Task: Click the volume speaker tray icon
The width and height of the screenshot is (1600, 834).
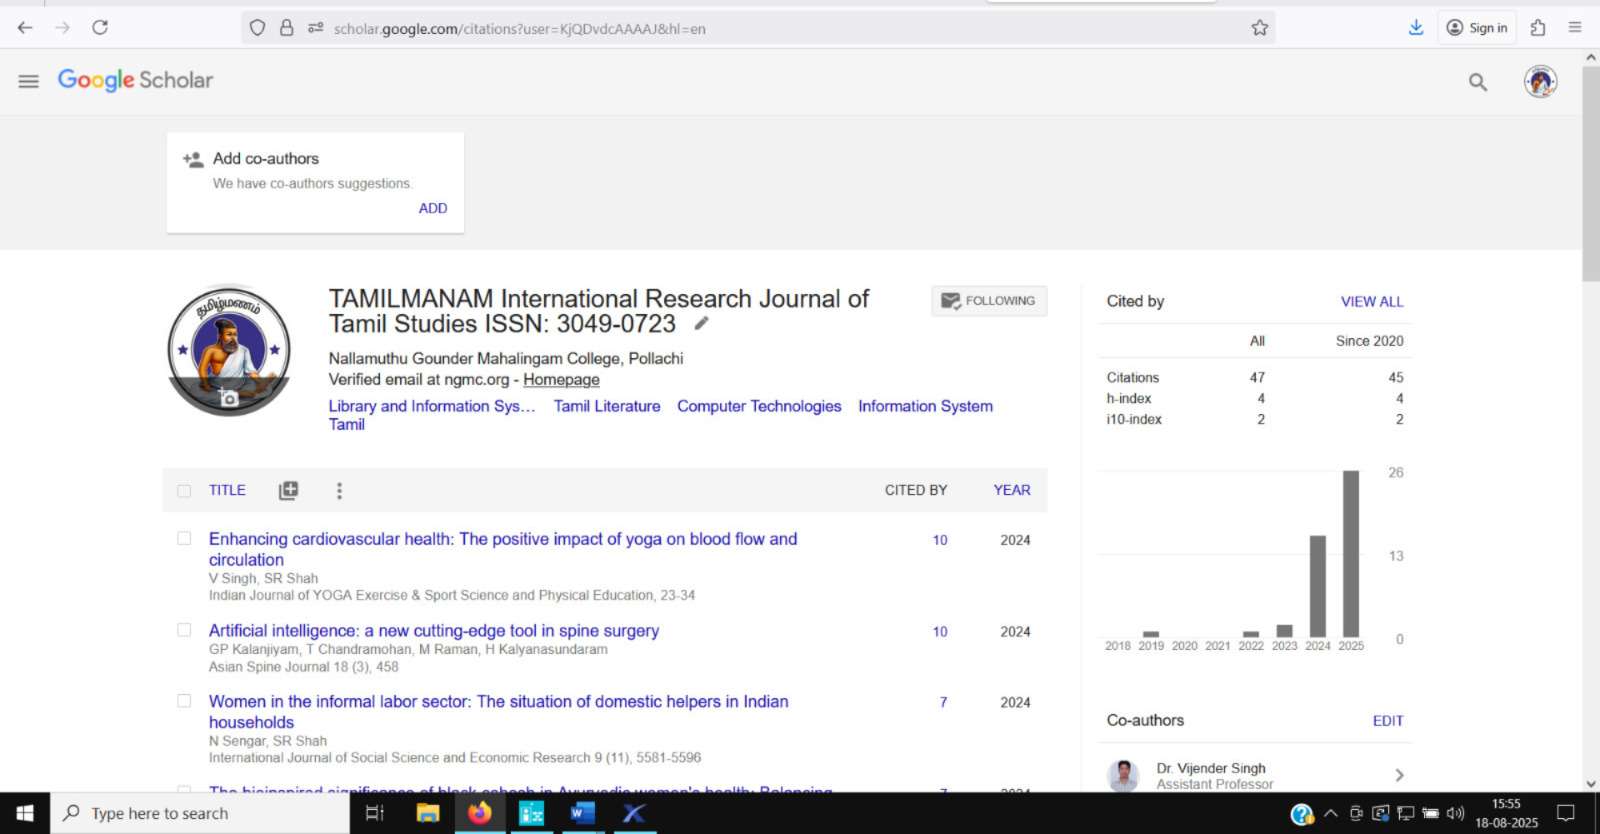Action: pyautogui.click(x=1455, y=813)
